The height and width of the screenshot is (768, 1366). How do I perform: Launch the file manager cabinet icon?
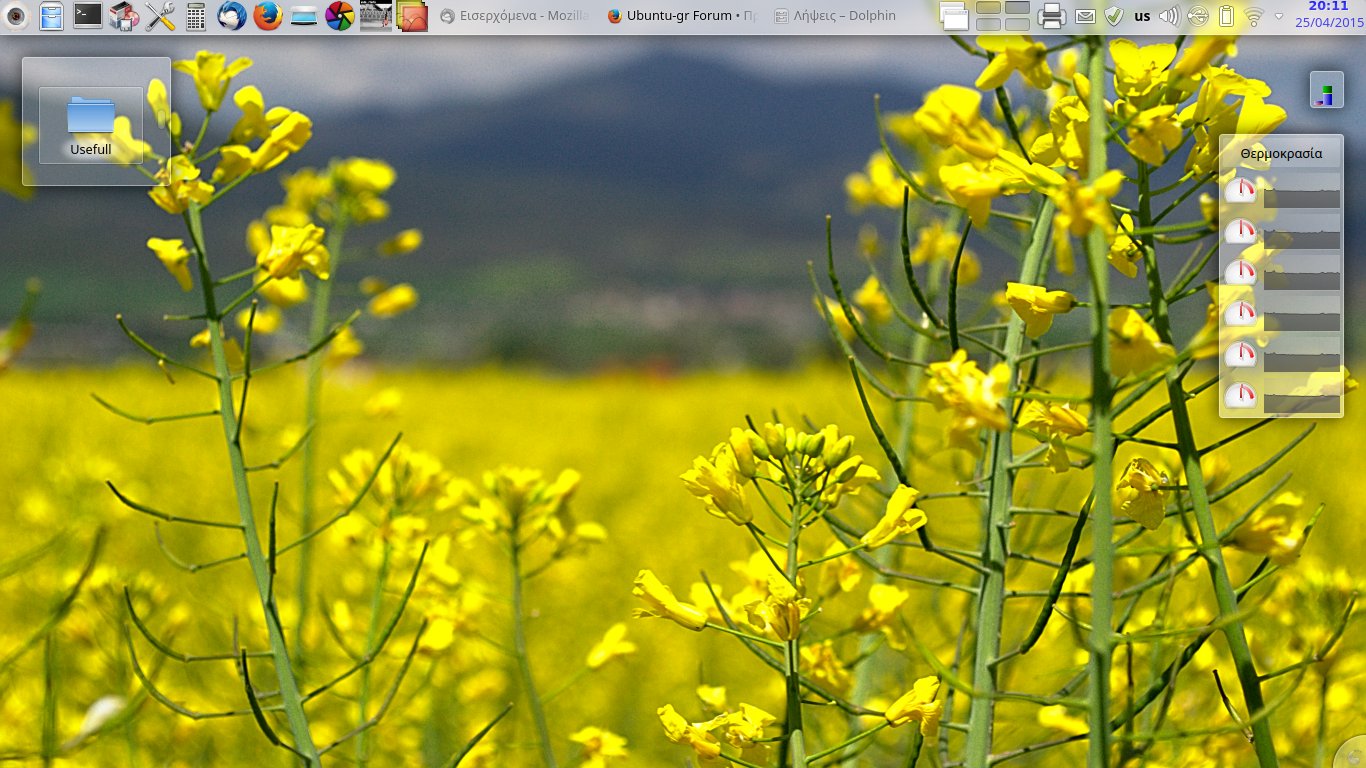click(51, 15)
